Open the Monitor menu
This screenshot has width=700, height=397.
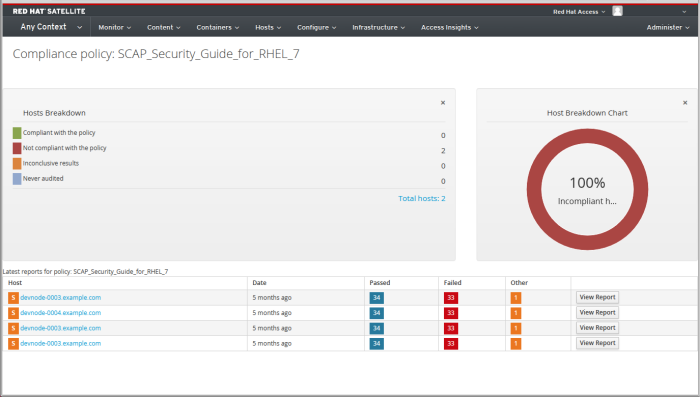click(x=115, y=27)
